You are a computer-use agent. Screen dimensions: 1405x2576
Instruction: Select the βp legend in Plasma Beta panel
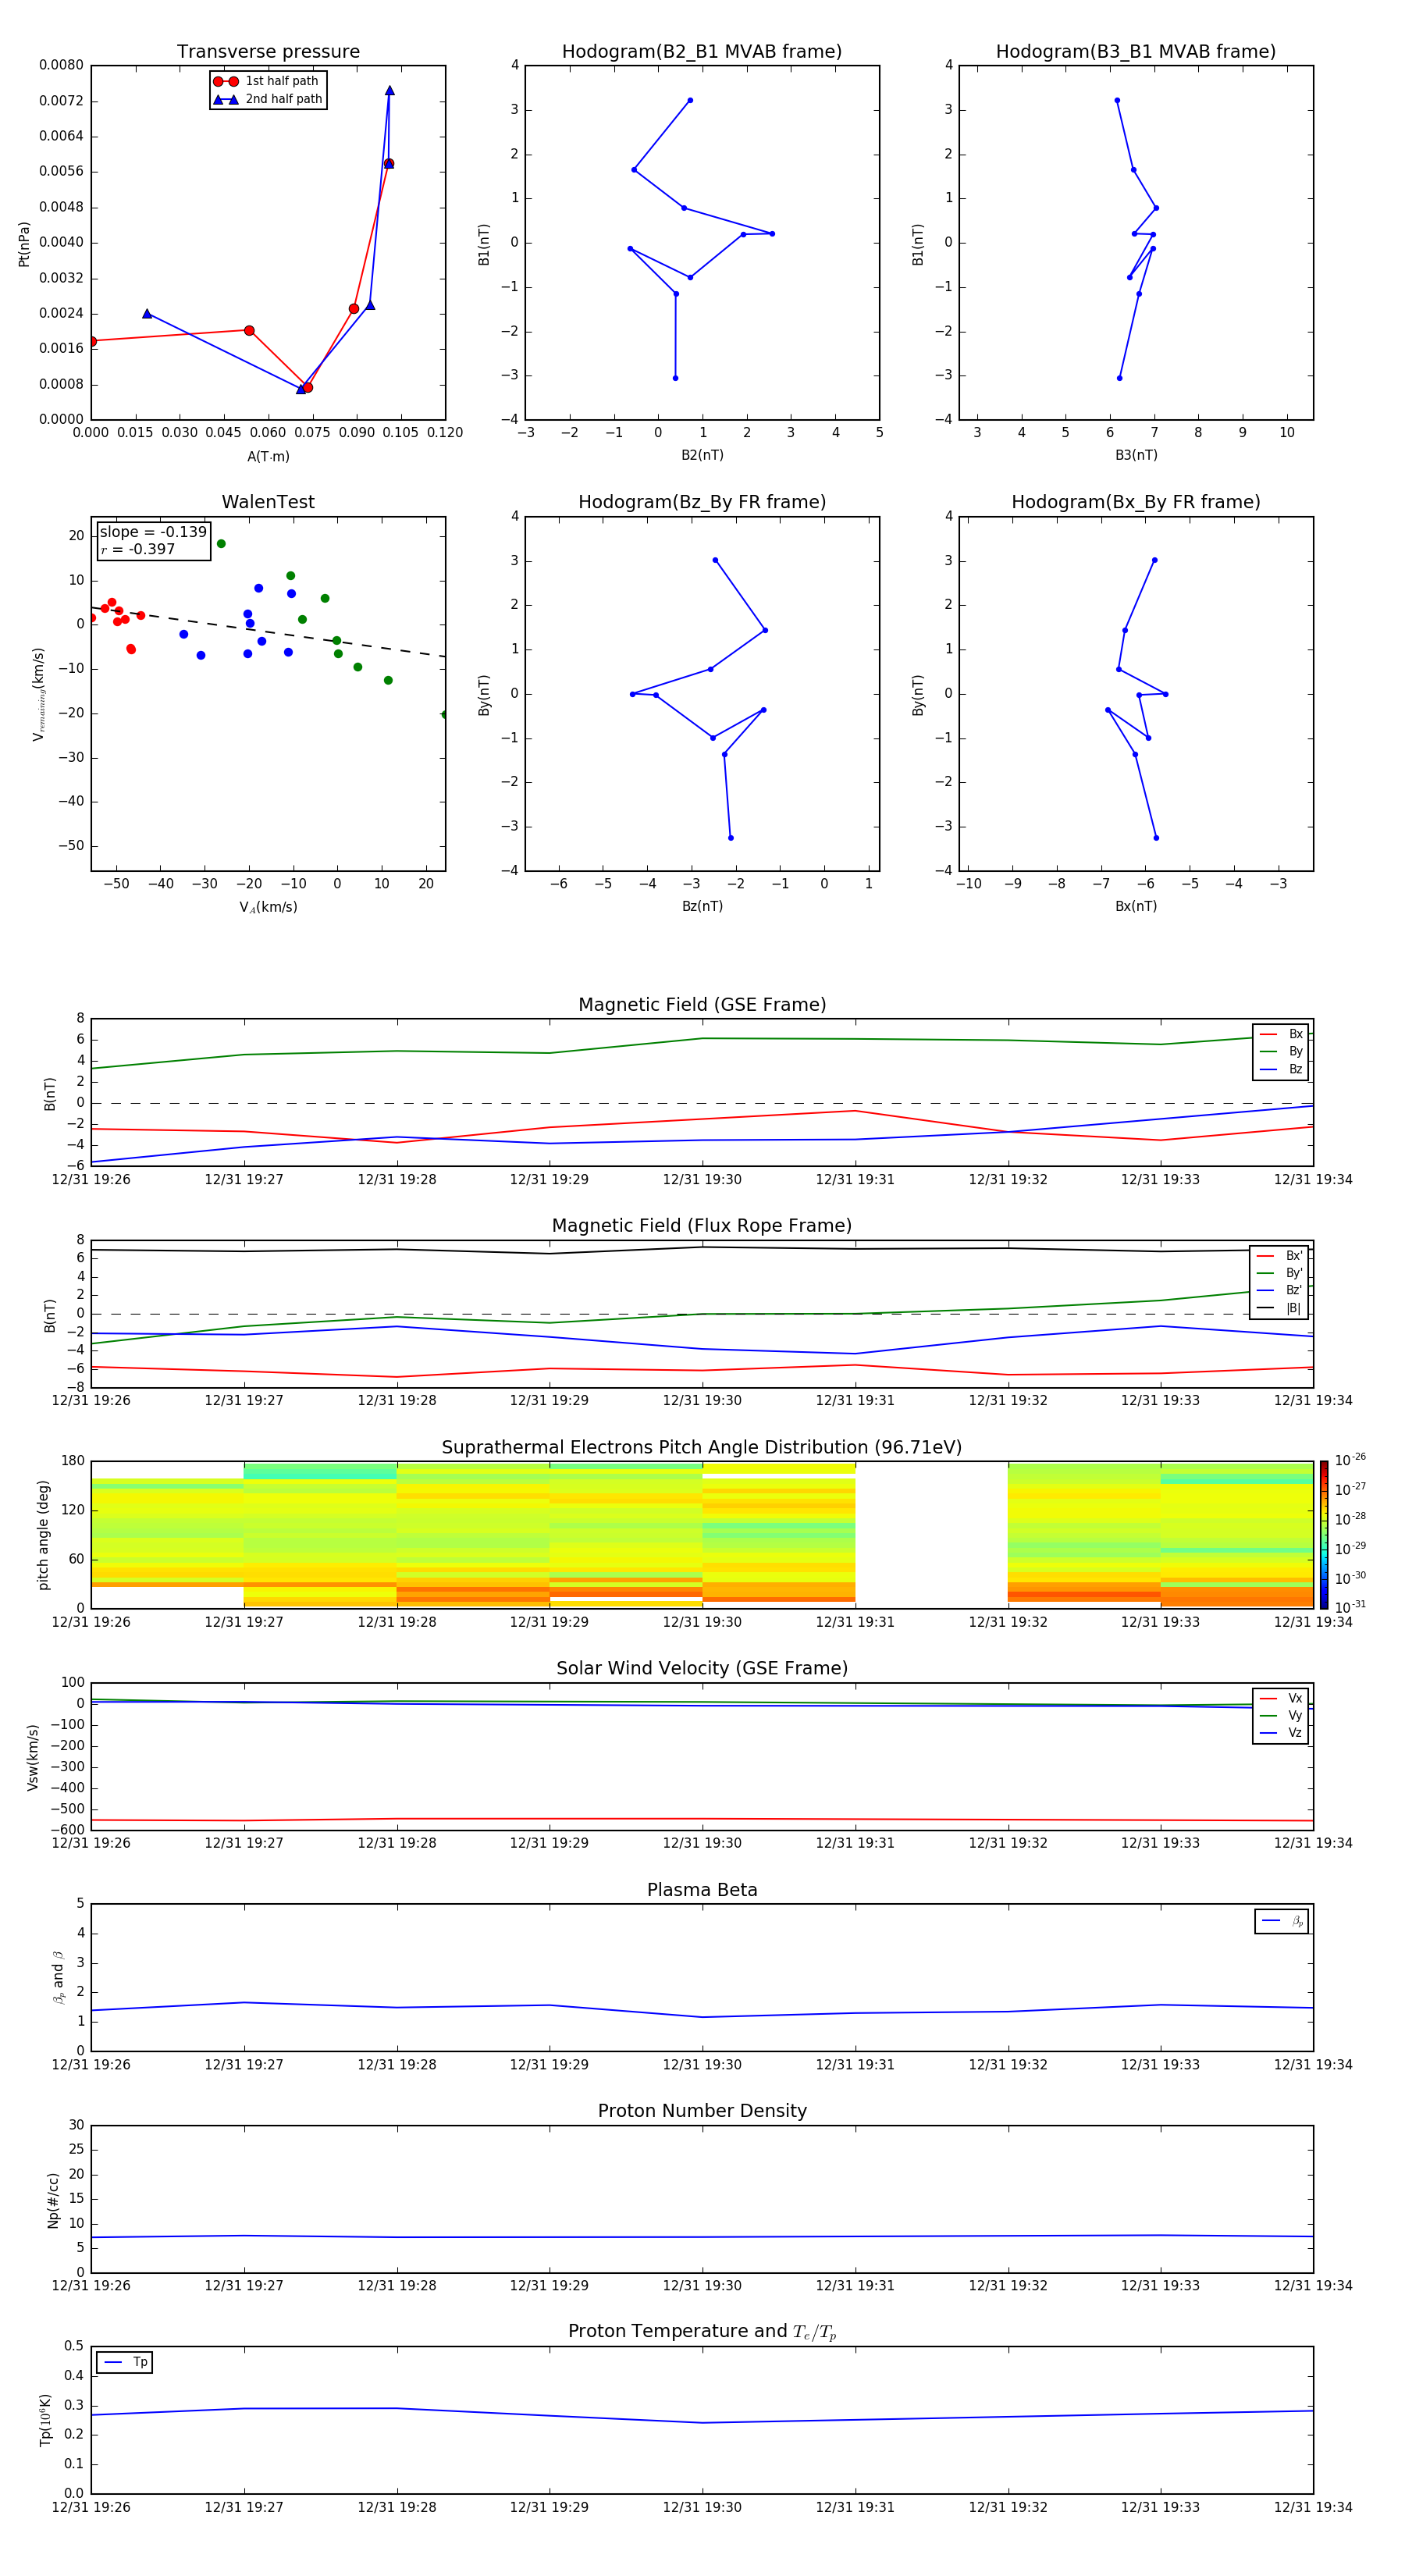tap(1282, 1921)
